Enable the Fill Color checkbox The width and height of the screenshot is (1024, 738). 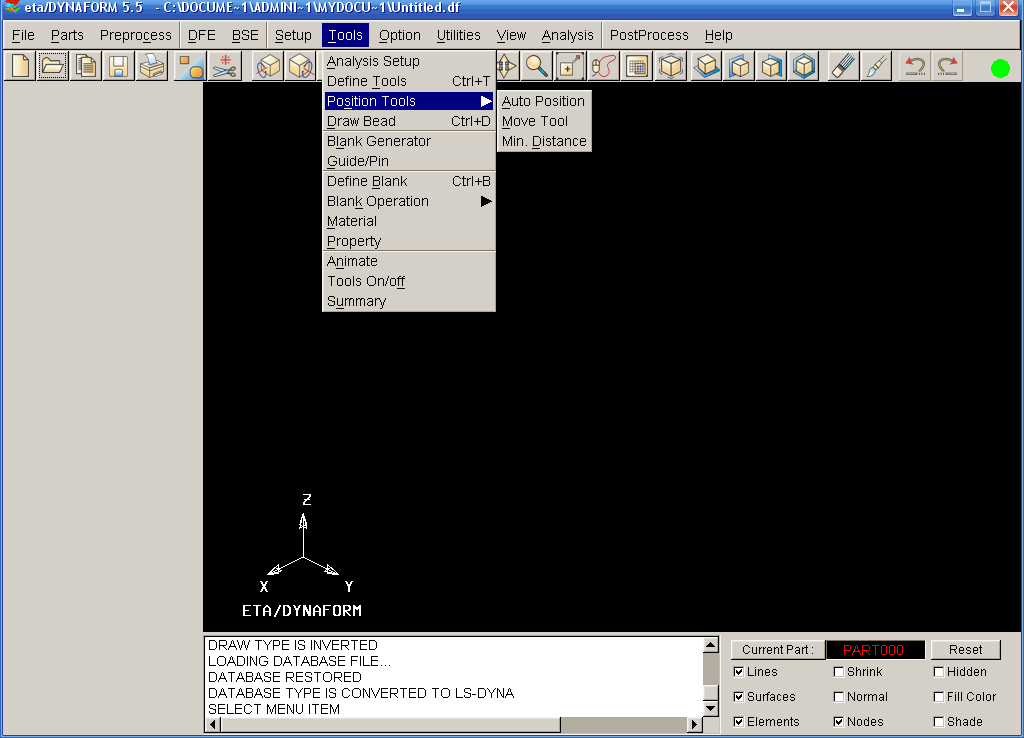pyautogui.click(x=938, y=697)
